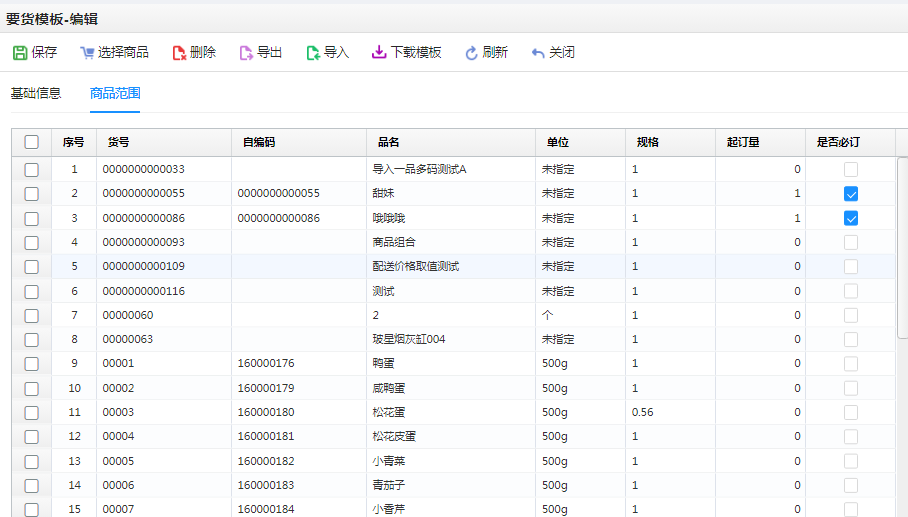908x517 pixels.
Task: Click the Save (保存) floppy icon
Action: pyautogui.click(x=20, y=53)
